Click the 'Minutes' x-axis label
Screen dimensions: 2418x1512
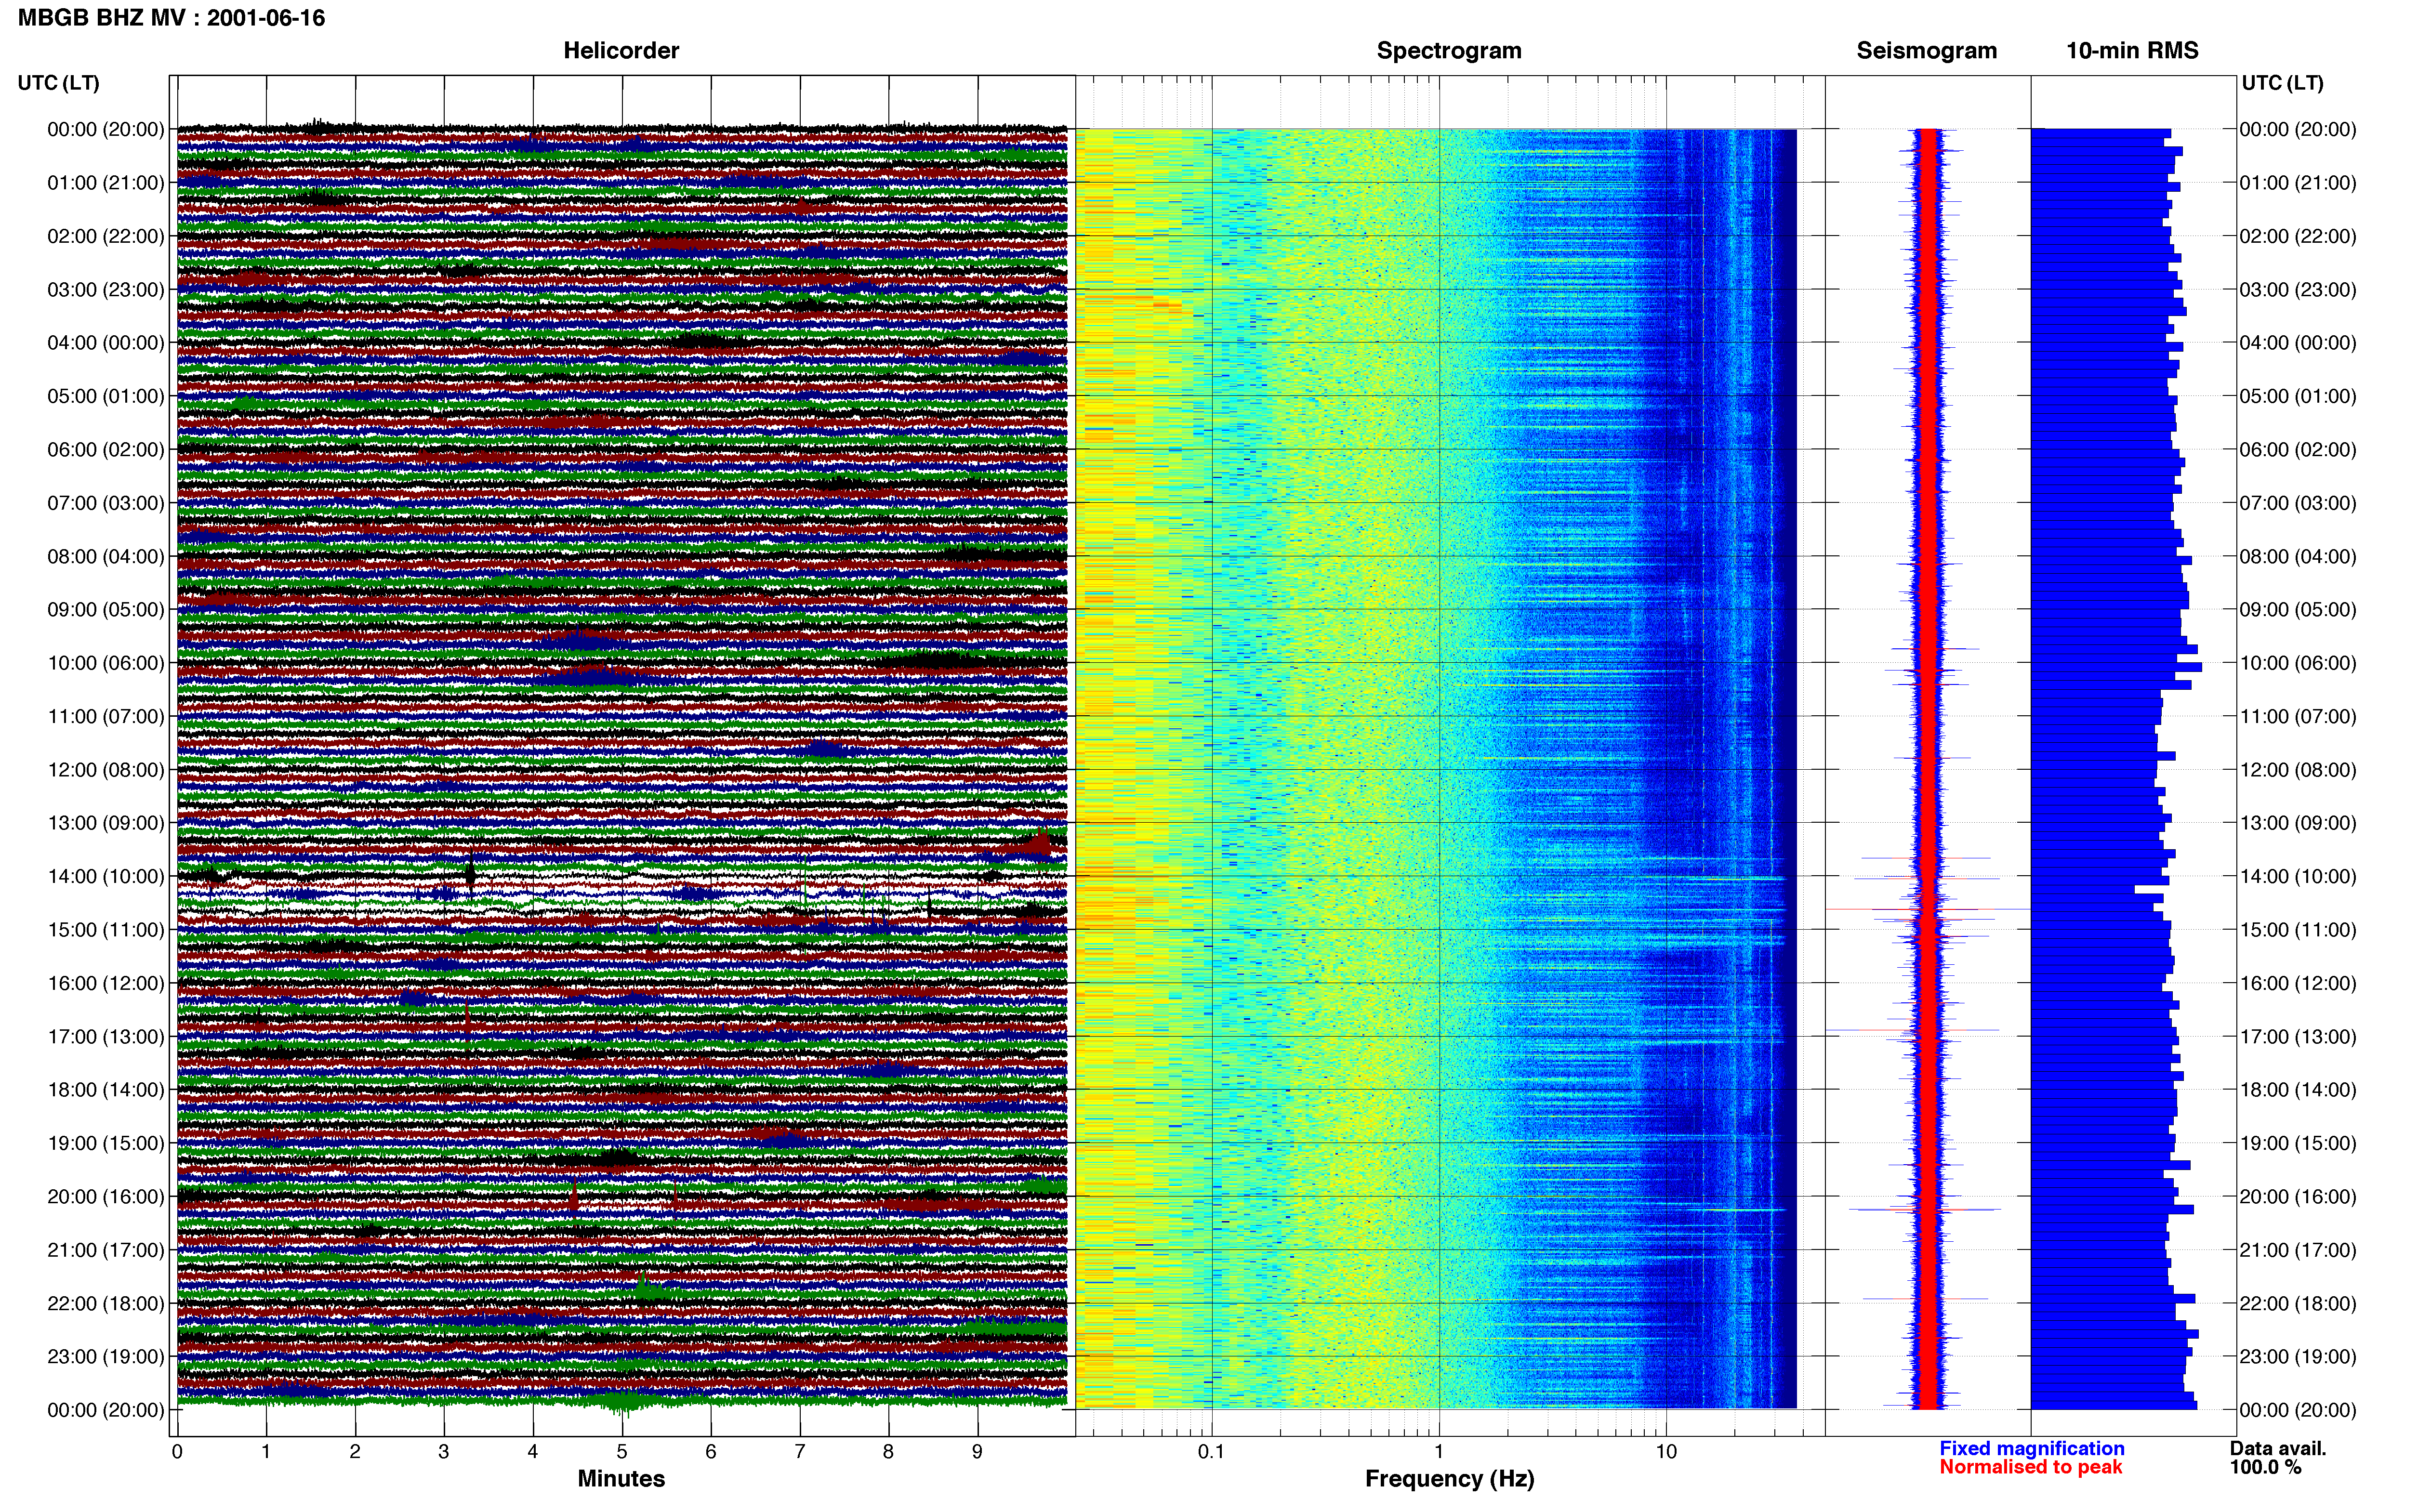click(x=621, y=1478)
